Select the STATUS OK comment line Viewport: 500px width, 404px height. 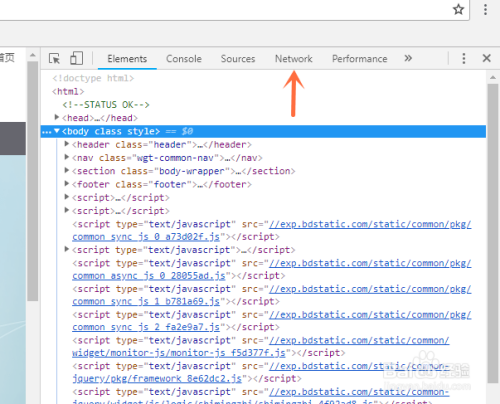tap(106, 105)
